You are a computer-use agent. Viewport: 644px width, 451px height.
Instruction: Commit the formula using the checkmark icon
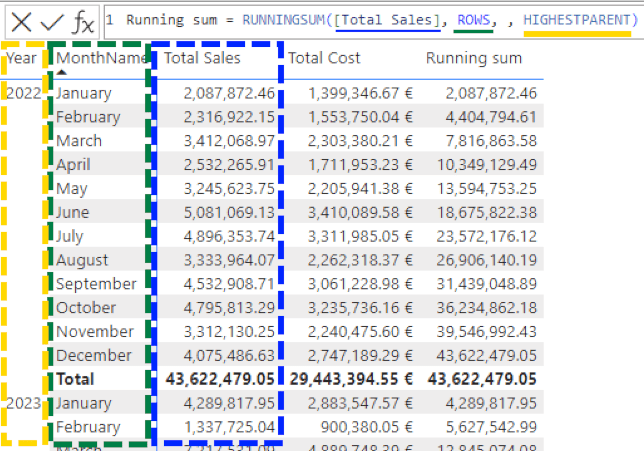[x=53, y=20]
